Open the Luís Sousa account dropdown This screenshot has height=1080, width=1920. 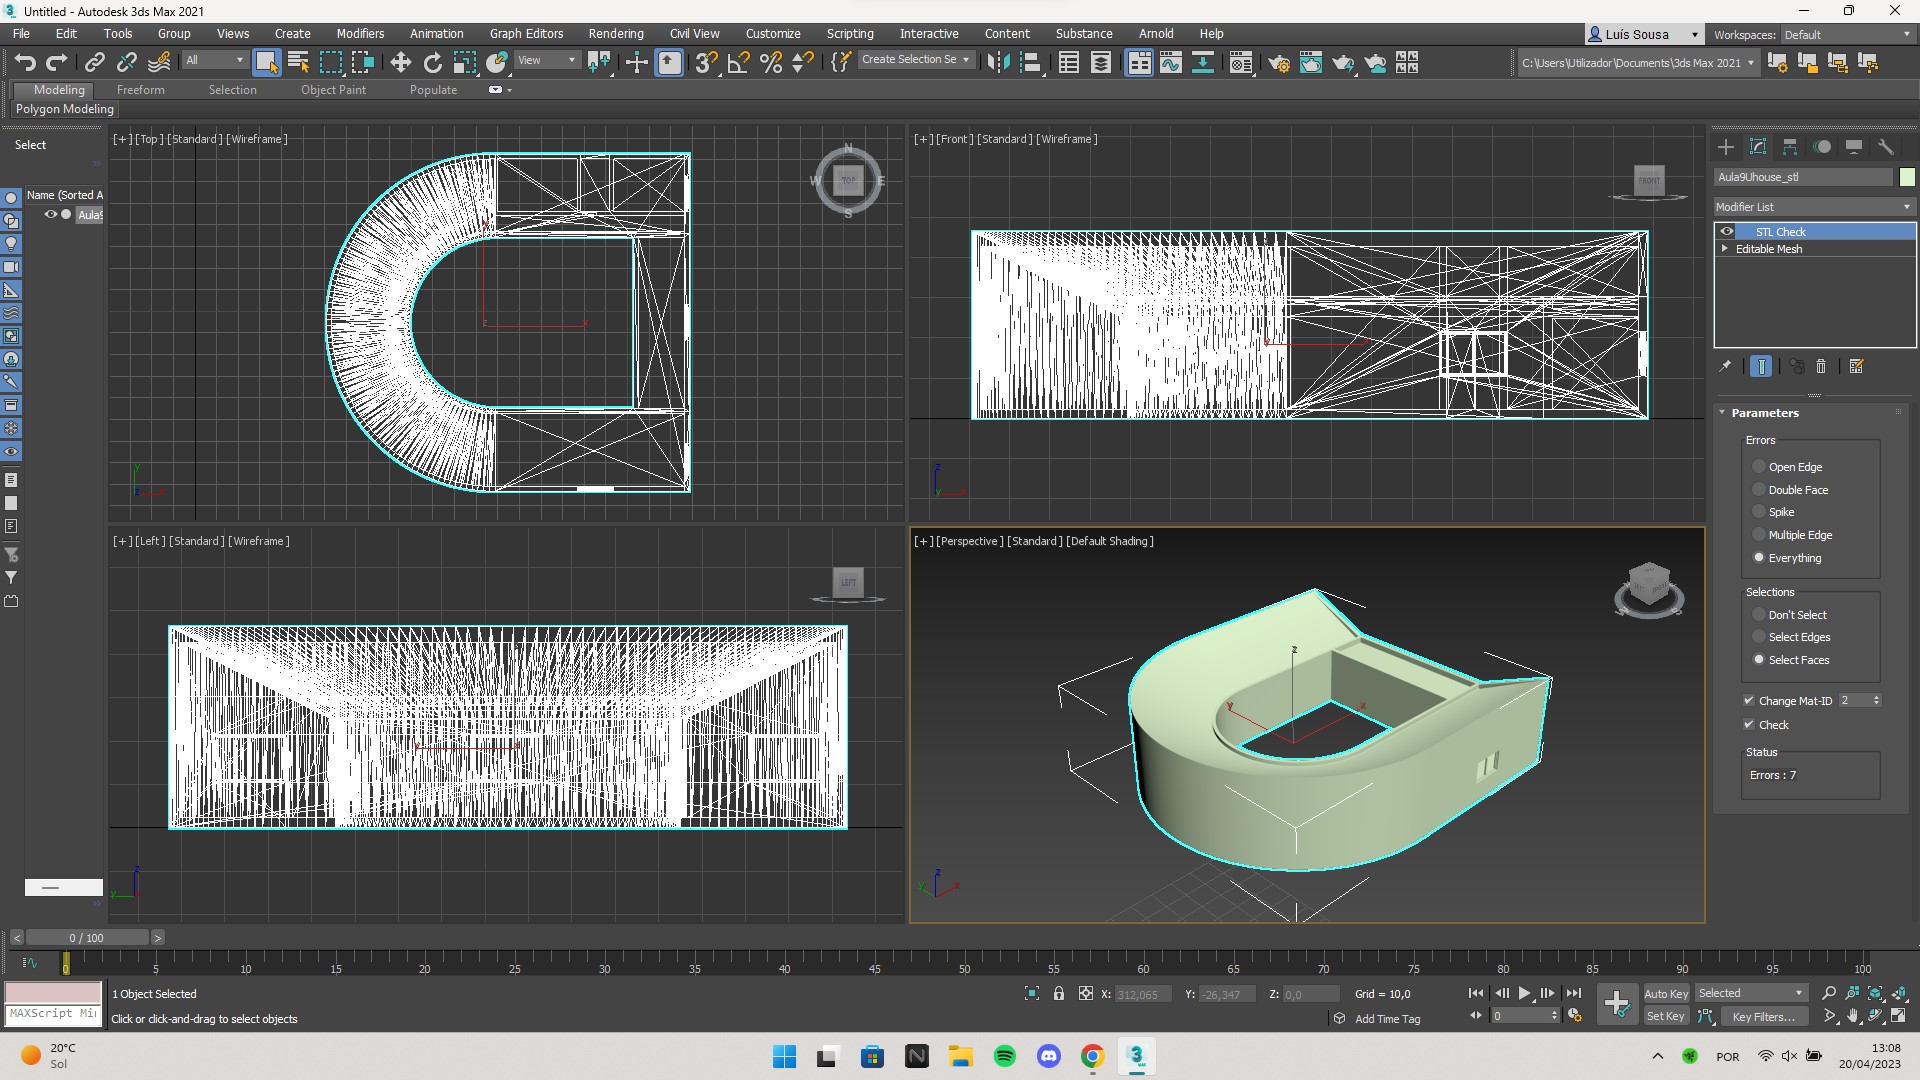[x=1644, y=34]
